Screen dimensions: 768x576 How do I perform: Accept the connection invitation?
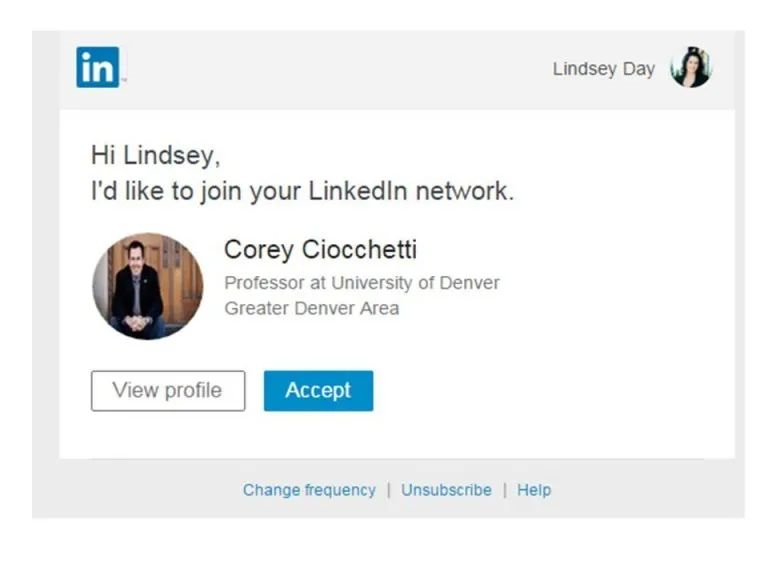point(318,391)
